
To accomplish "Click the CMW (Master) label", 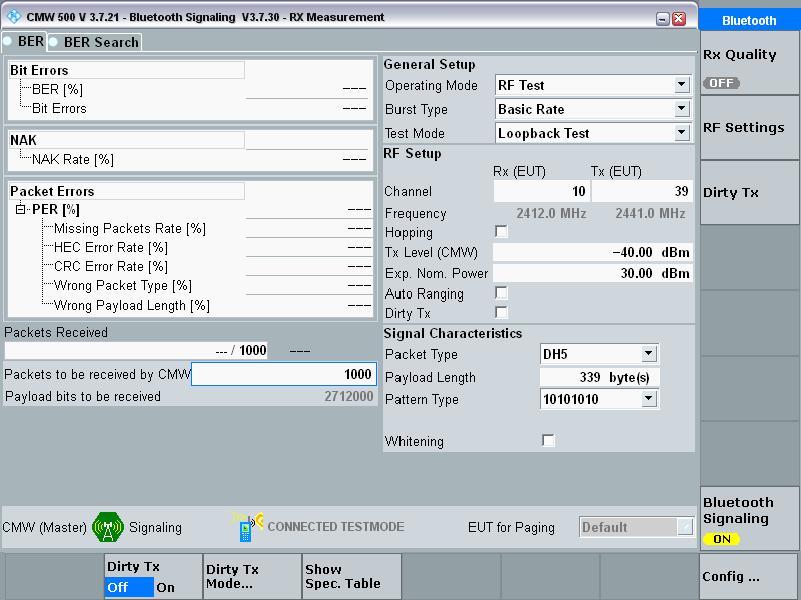I will tap(44, 527).
